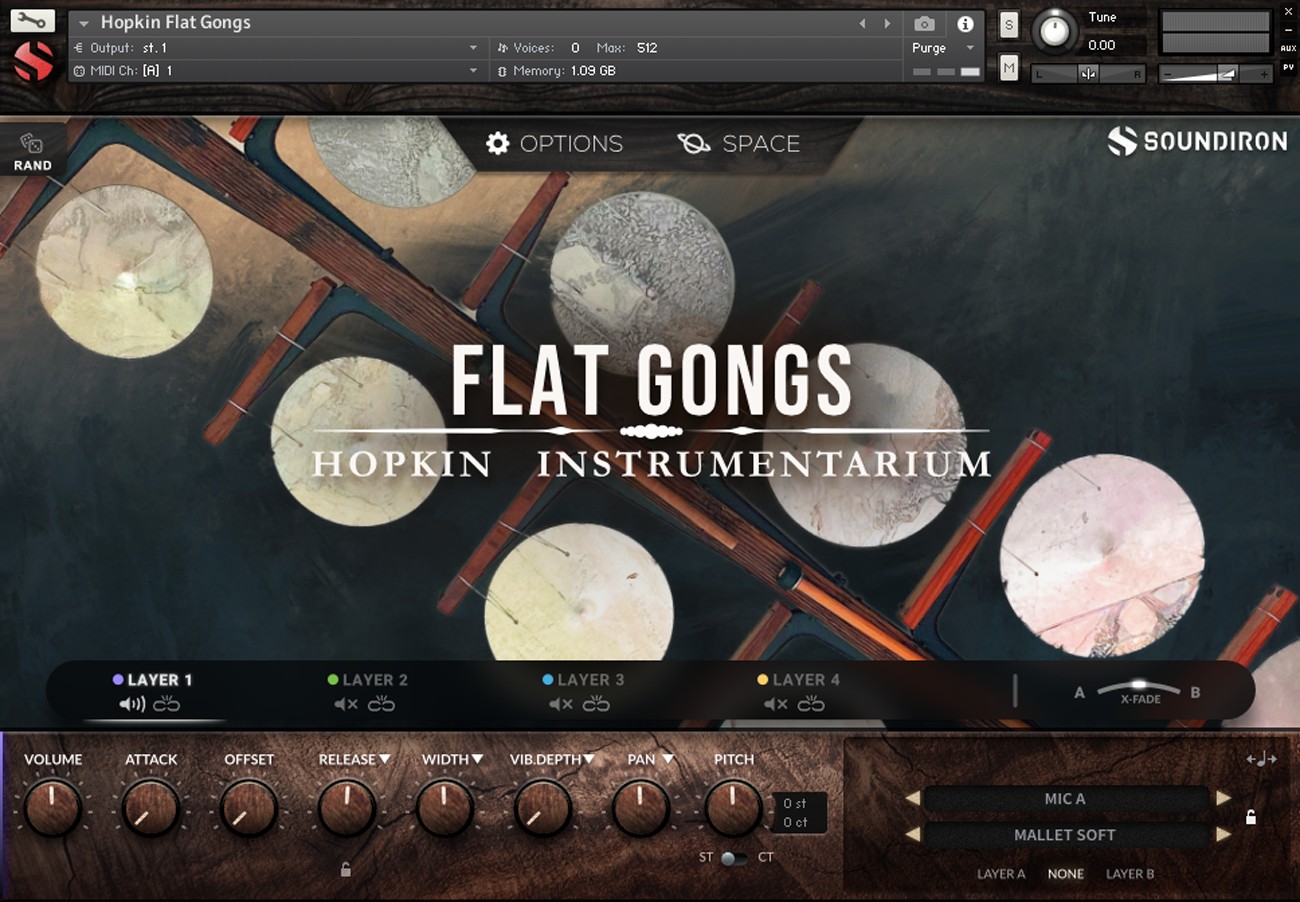This screenshot has width=1300, height=902.
Task: Click the ATTACK knob
Action: tap(150, 808)
